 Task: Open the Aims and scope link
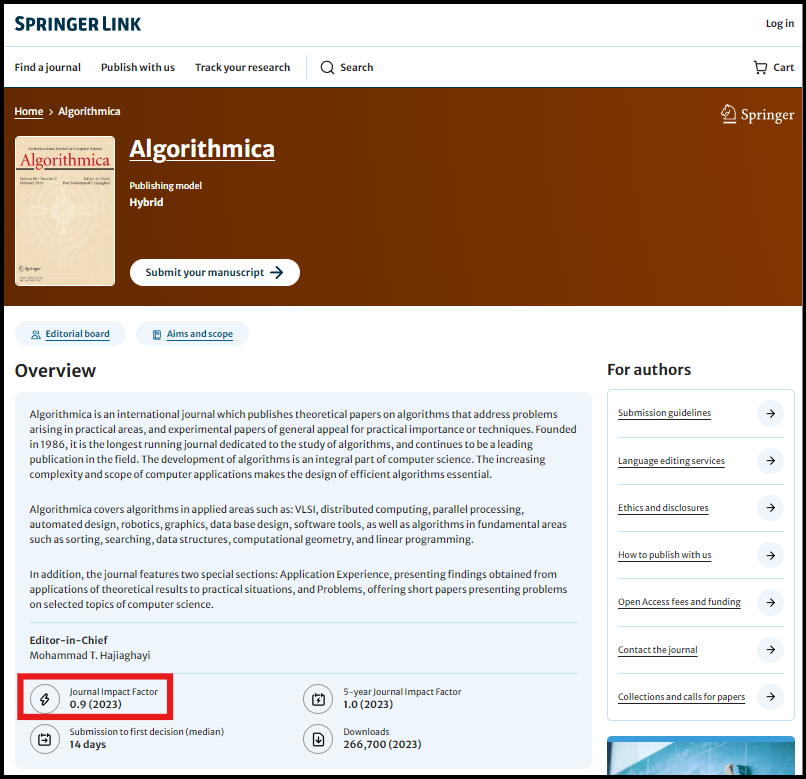coord(199,334)
